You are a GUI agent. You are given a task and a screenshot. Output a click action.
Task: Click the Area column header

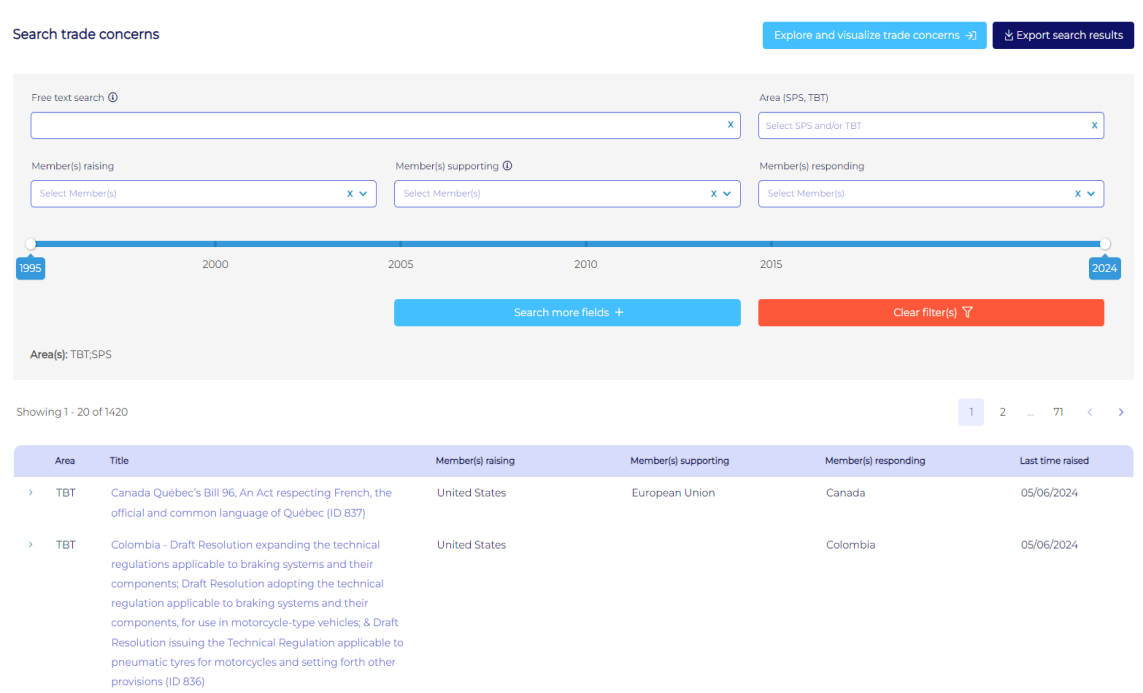pyautogui.click(x=65, y=461)
